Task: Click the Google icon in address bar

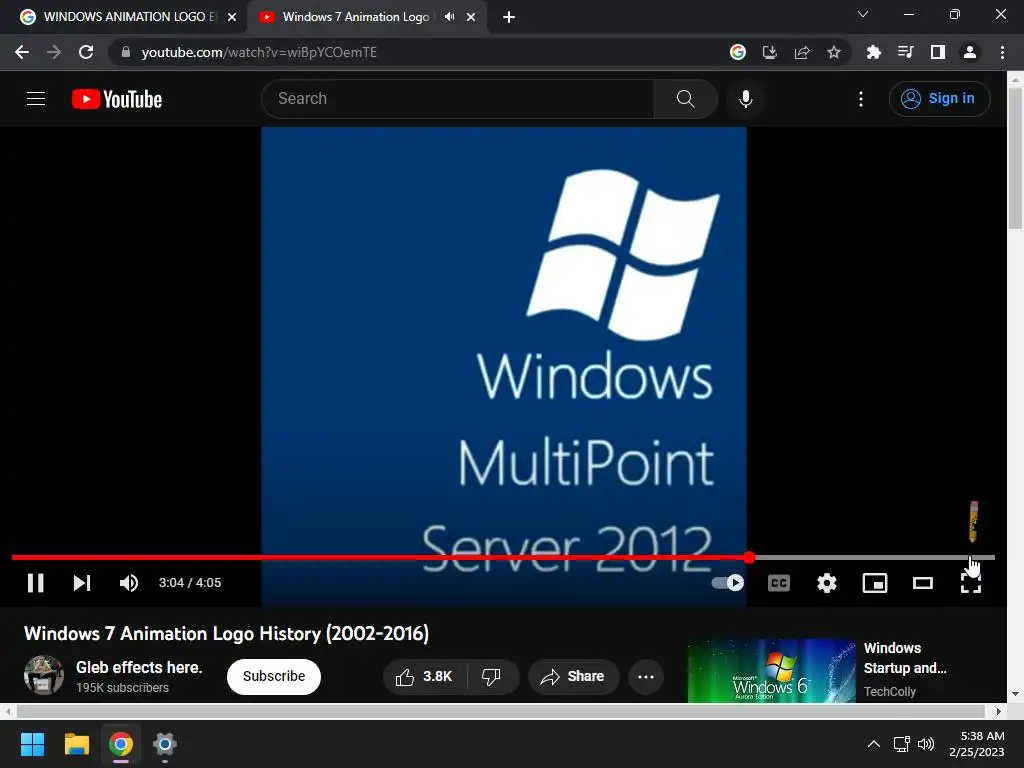Action: pos(738,52)
